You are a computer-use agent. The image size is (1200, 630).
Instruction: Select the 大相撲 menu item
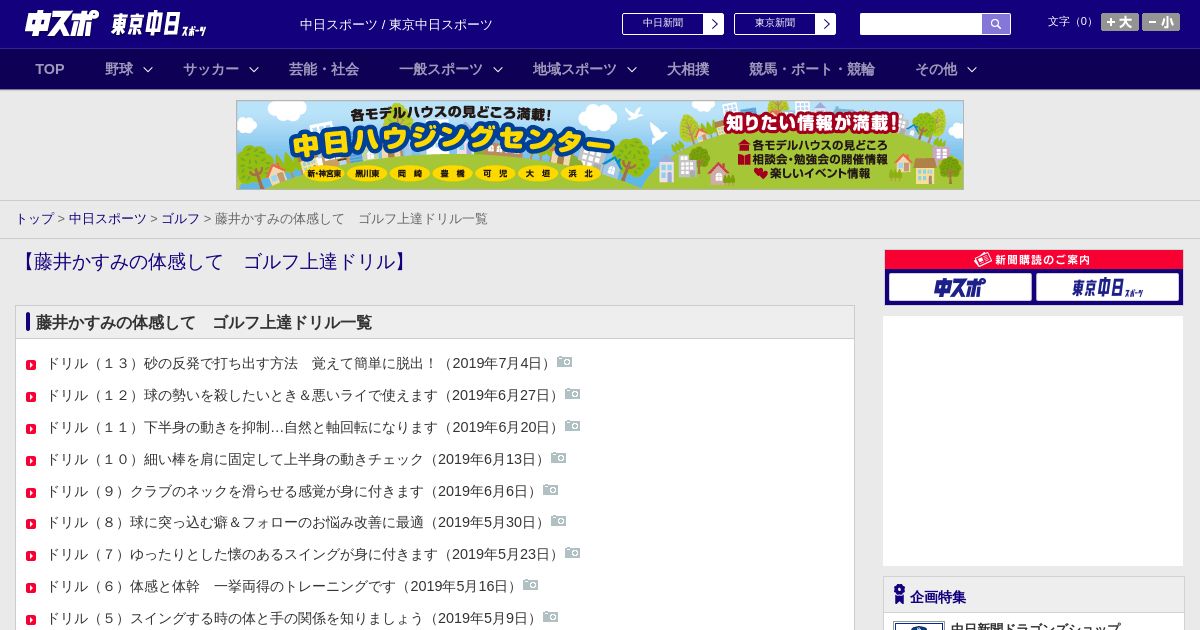click(x=688, y=69)
